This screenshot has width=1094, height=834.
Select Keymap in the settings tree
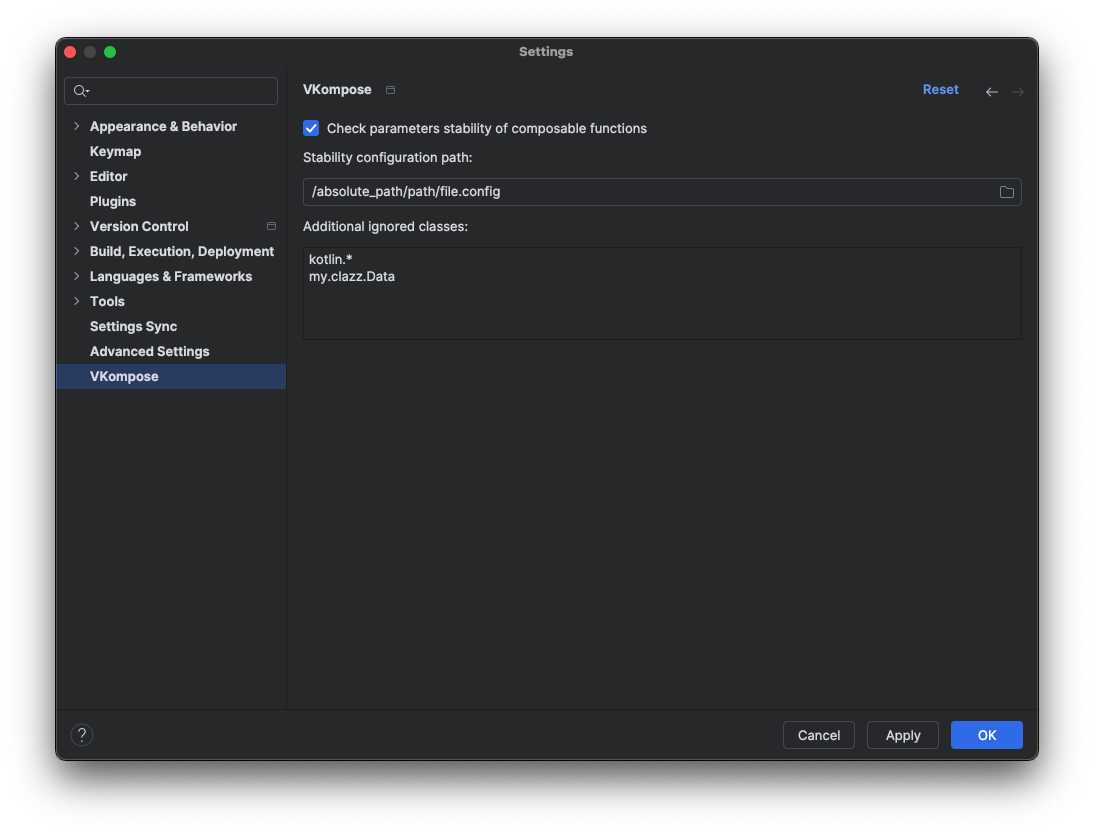(115, 151)
